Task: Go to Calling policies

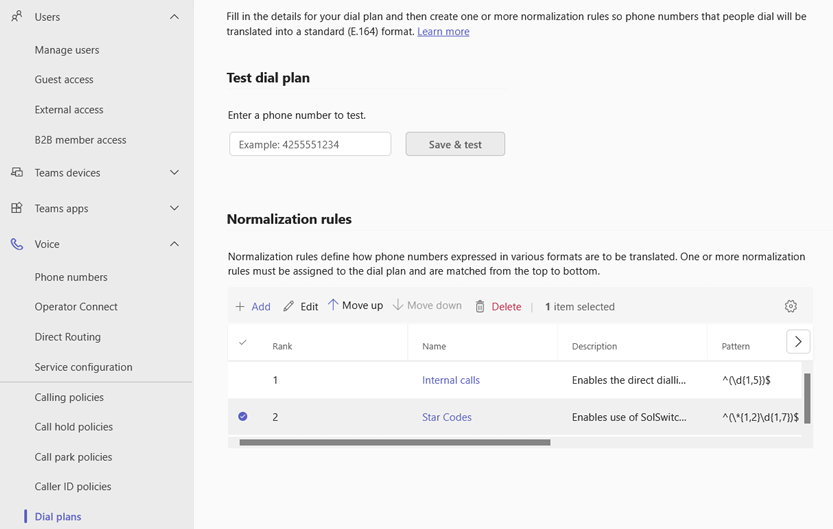Action: [69, 397]
